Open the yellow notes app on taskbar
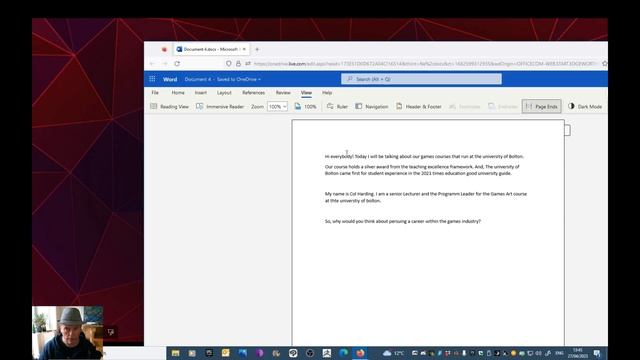 click(x=225, y=353)
